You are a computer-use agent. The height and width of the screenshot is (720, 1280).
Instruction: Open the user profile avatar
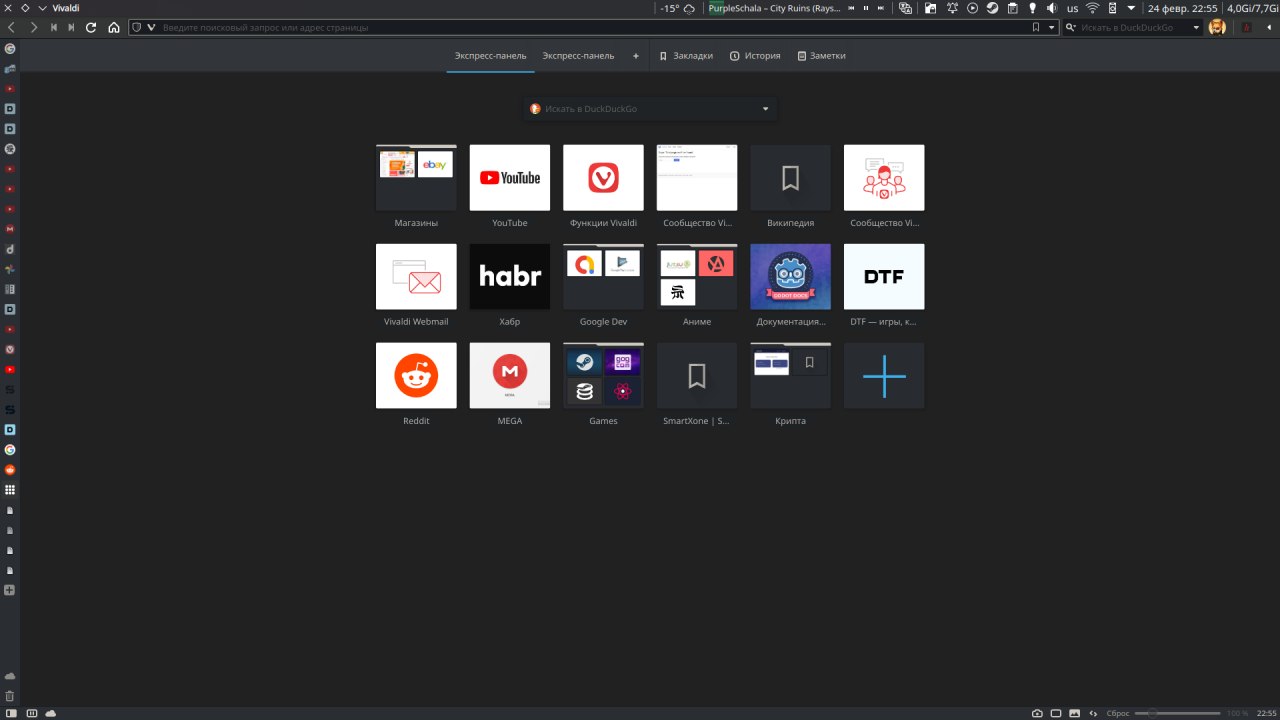(x=1217, y=27)
